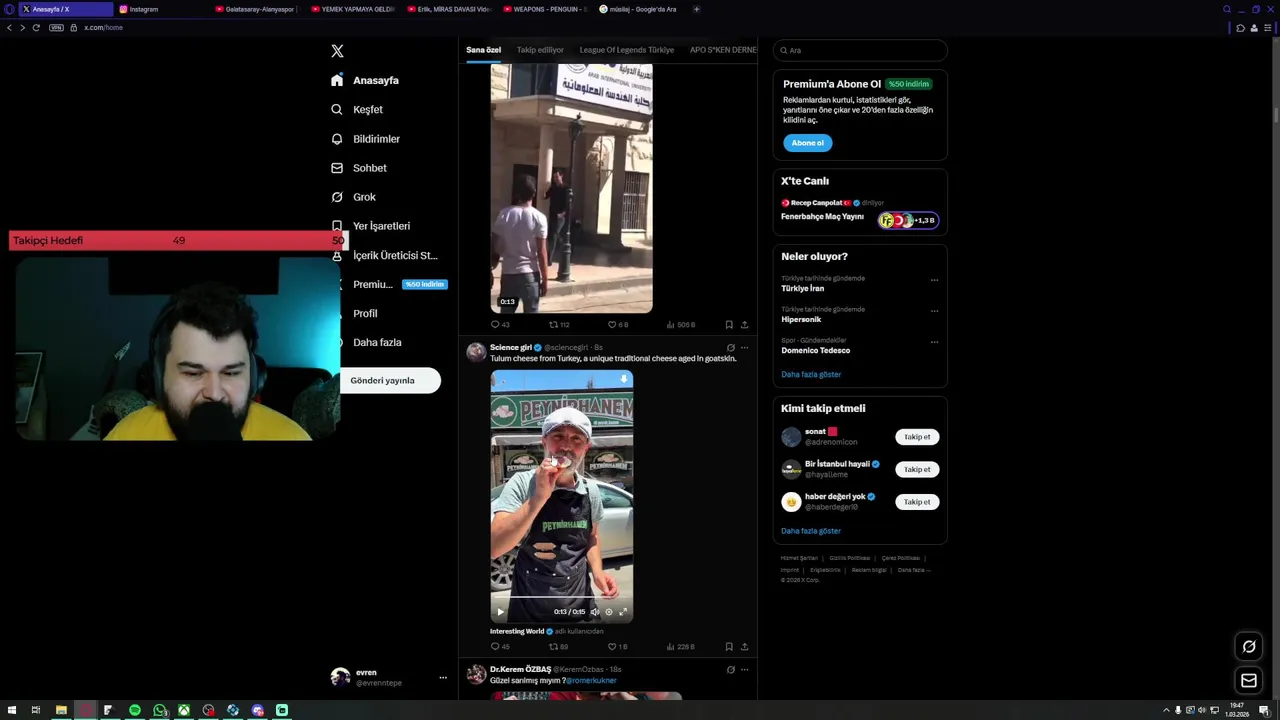
Task: Repost the top post with 112 reposts
Action: click(x=559, y=325)
